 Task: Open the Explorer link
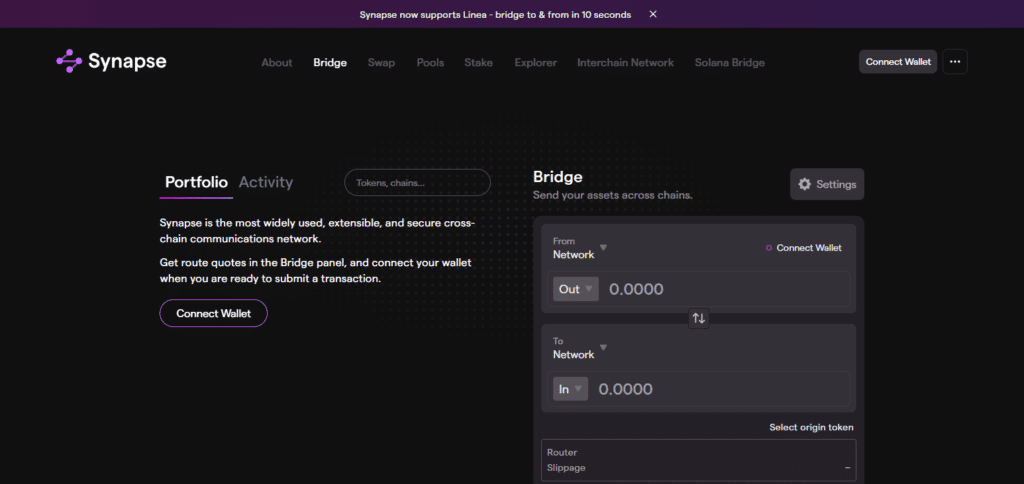[x=536, y=63]
